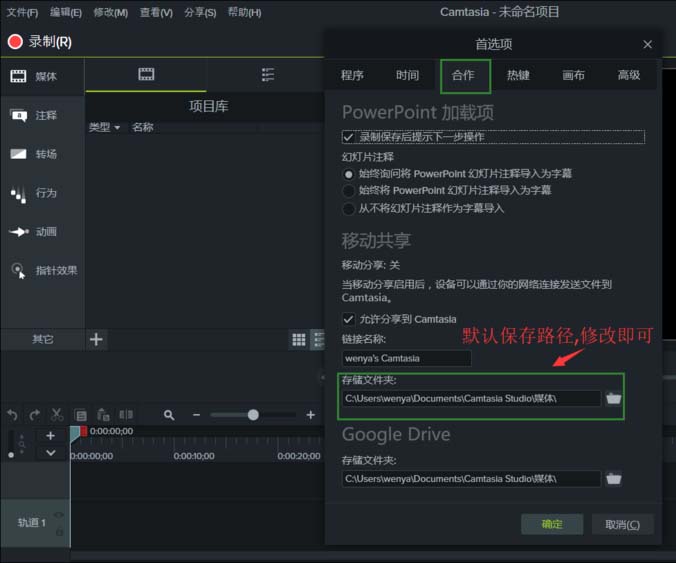Switch to library list tab
This screenshot has width=676, height=563.
click(x=267, y=74)
